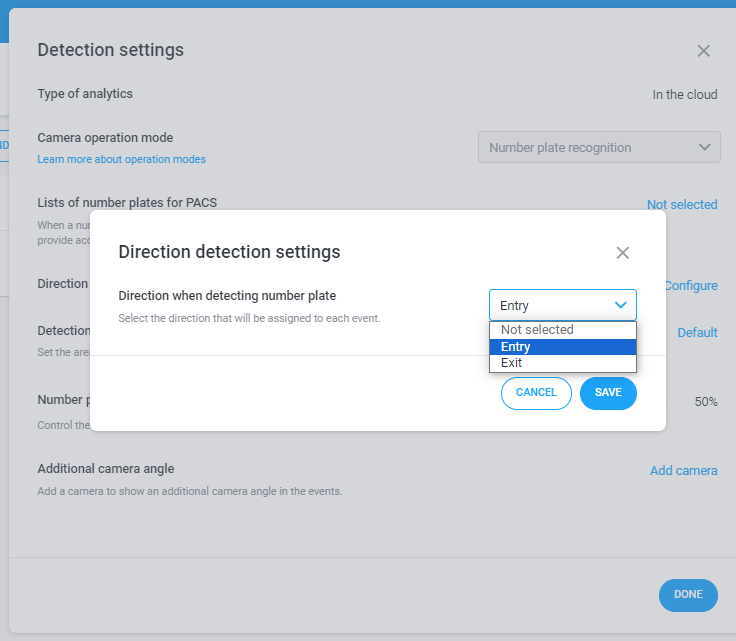This screenshot has width=736, height=641.
Task: Save the direction detection settings
Action: click(x=608, y=393)
